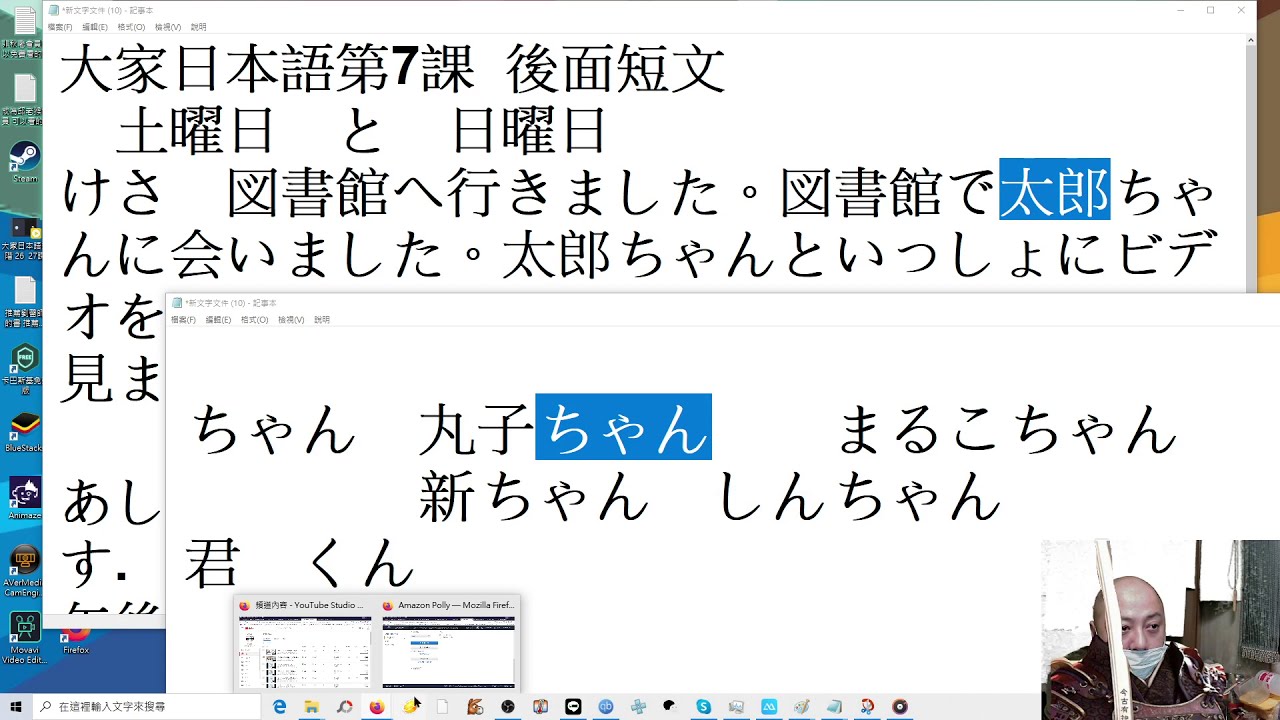Screen dimensions: 1280x720
Task: Open Skype from the taskbar
Action: click(x=703, y=707)
